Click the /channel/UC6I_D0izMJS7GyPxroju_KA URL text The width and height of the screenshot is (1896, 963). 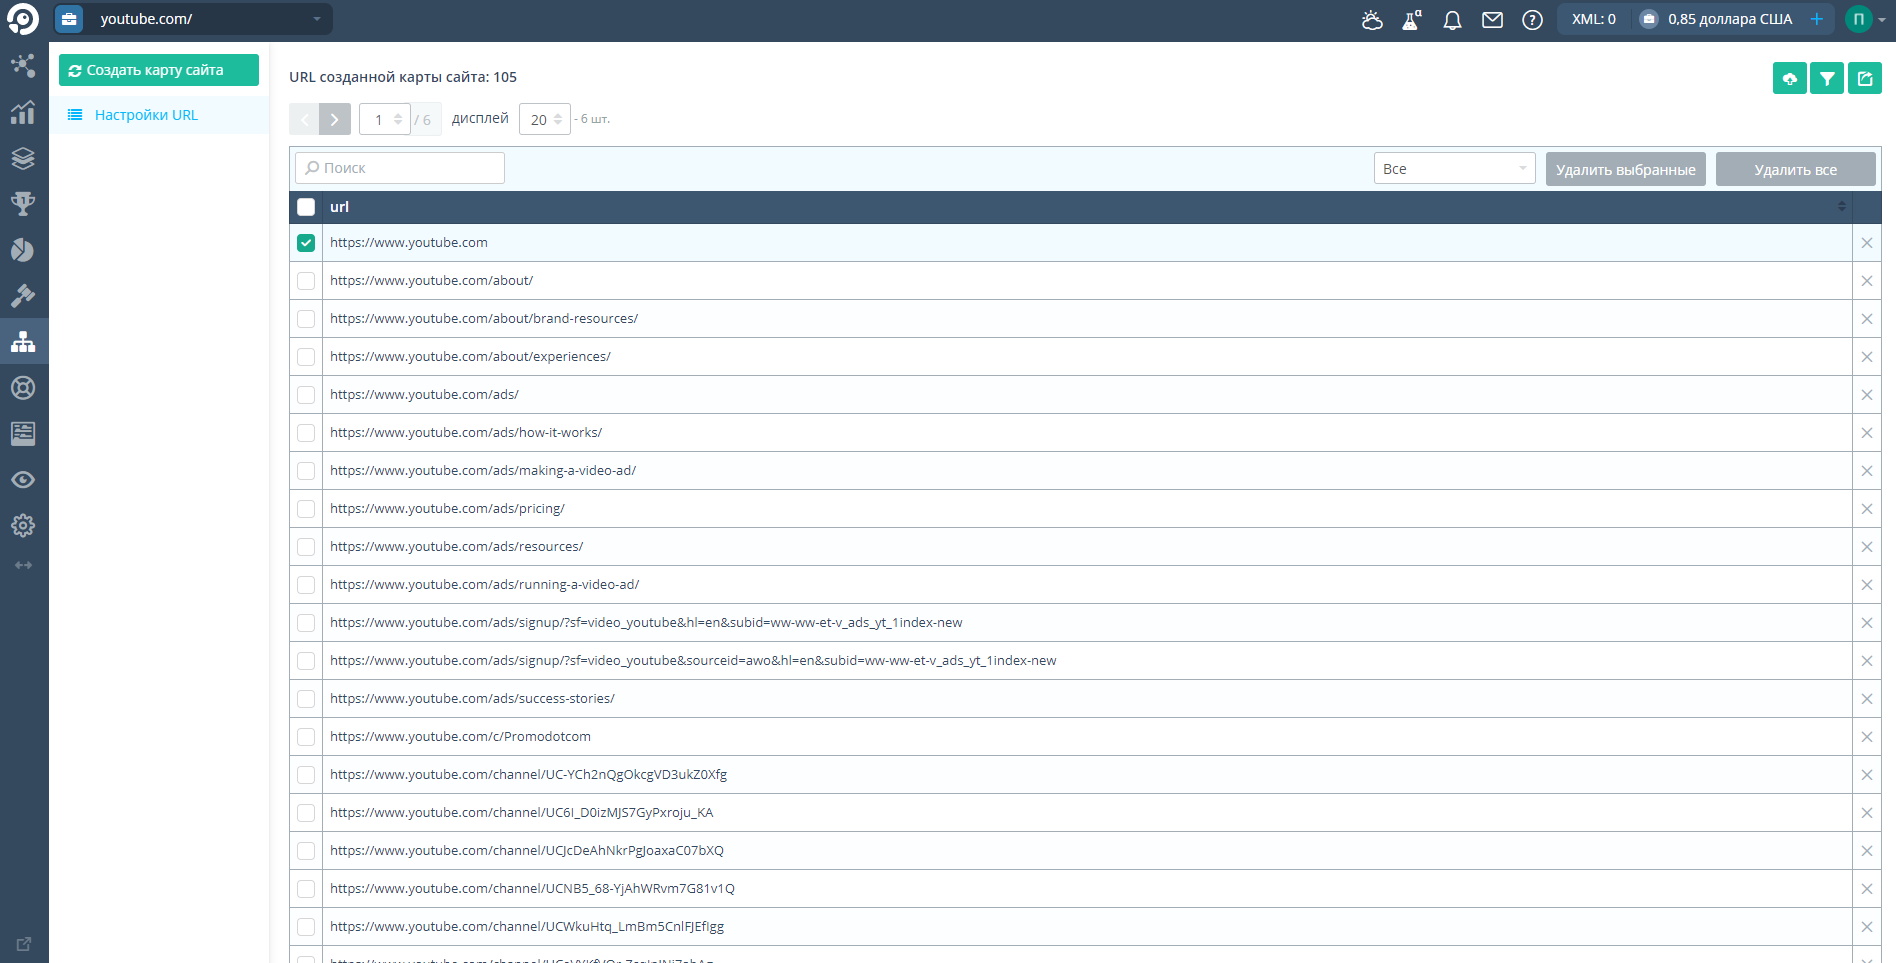[x=522, y=813]
